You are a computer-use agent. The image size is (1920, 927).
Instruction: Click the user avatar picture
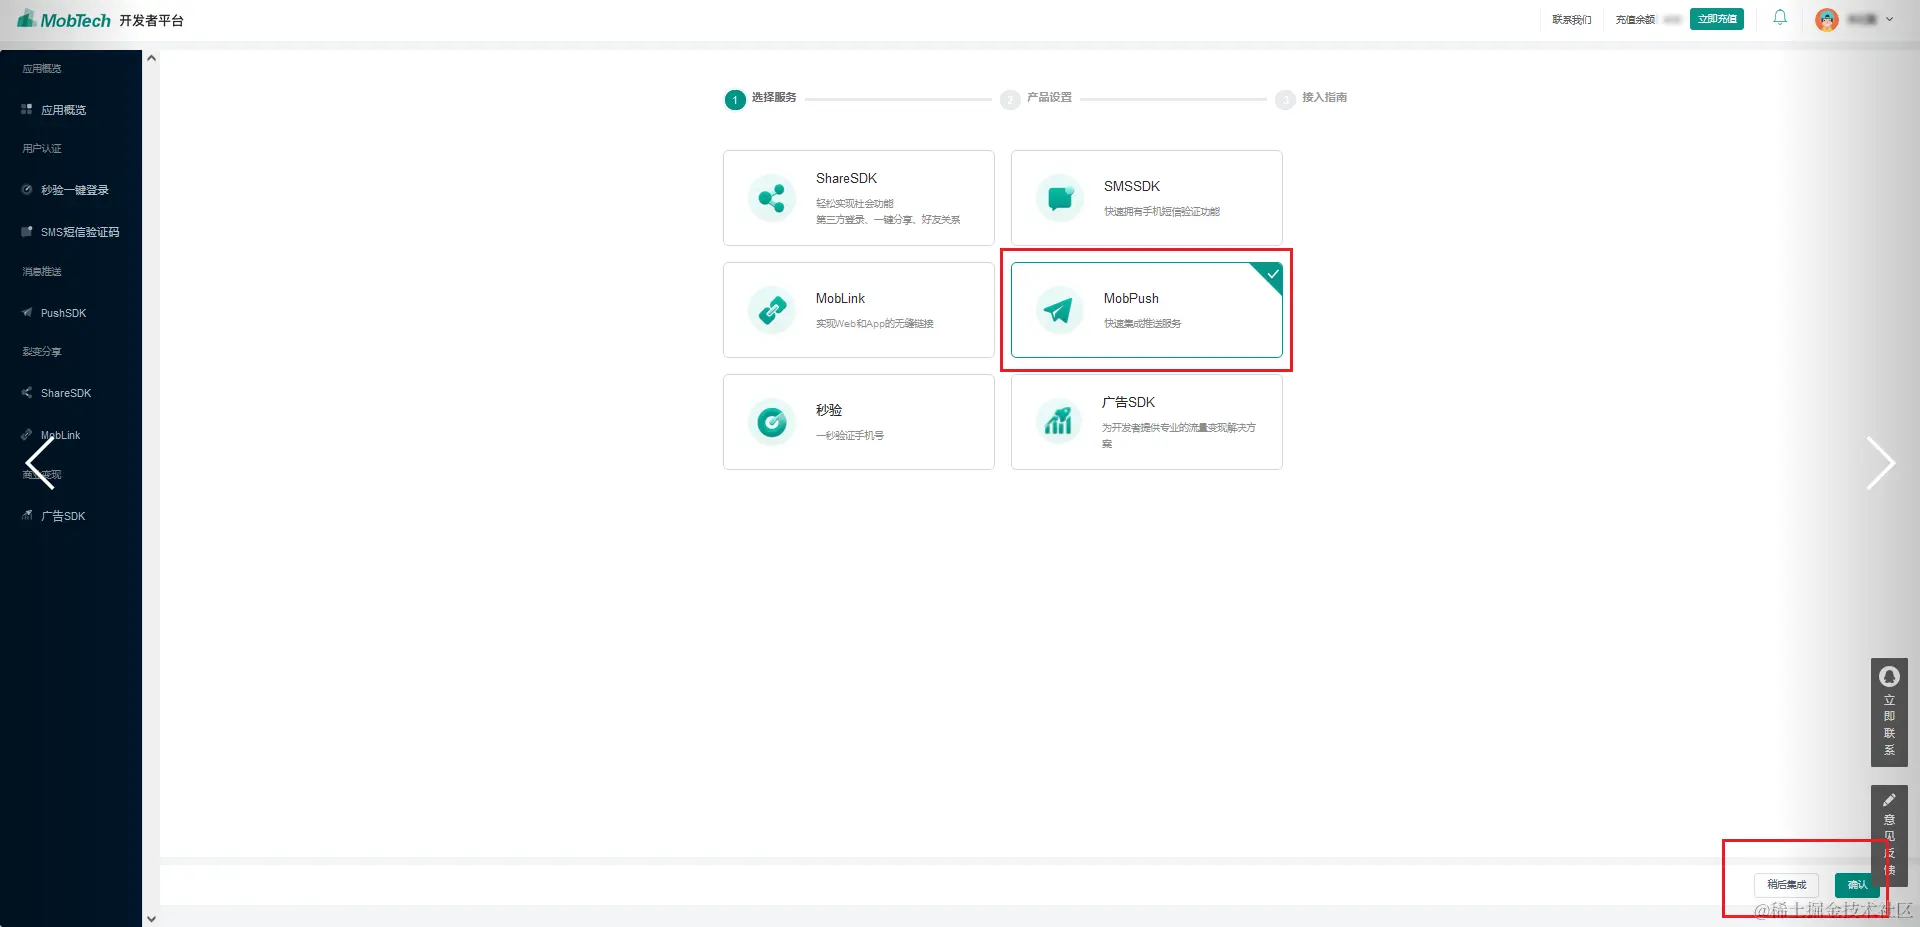click(1827, 20)
